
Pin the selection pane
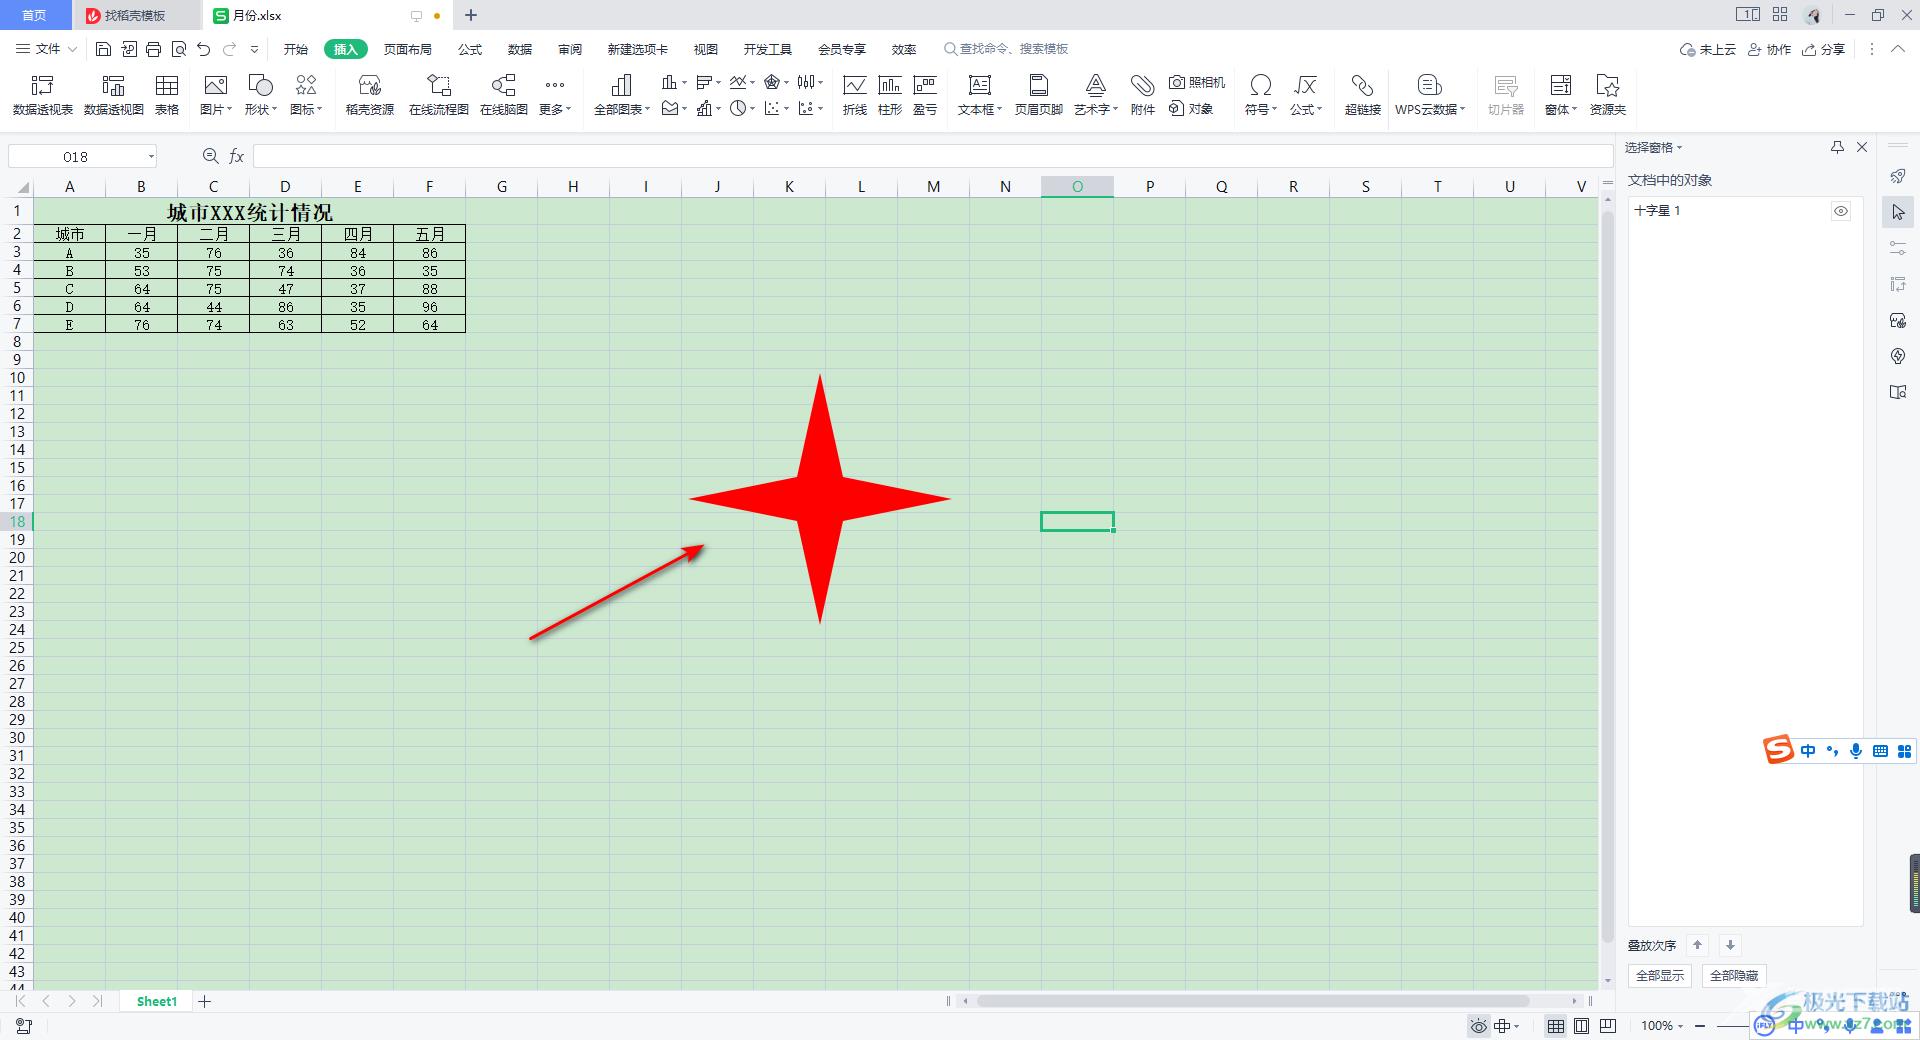pos(1837,147)
